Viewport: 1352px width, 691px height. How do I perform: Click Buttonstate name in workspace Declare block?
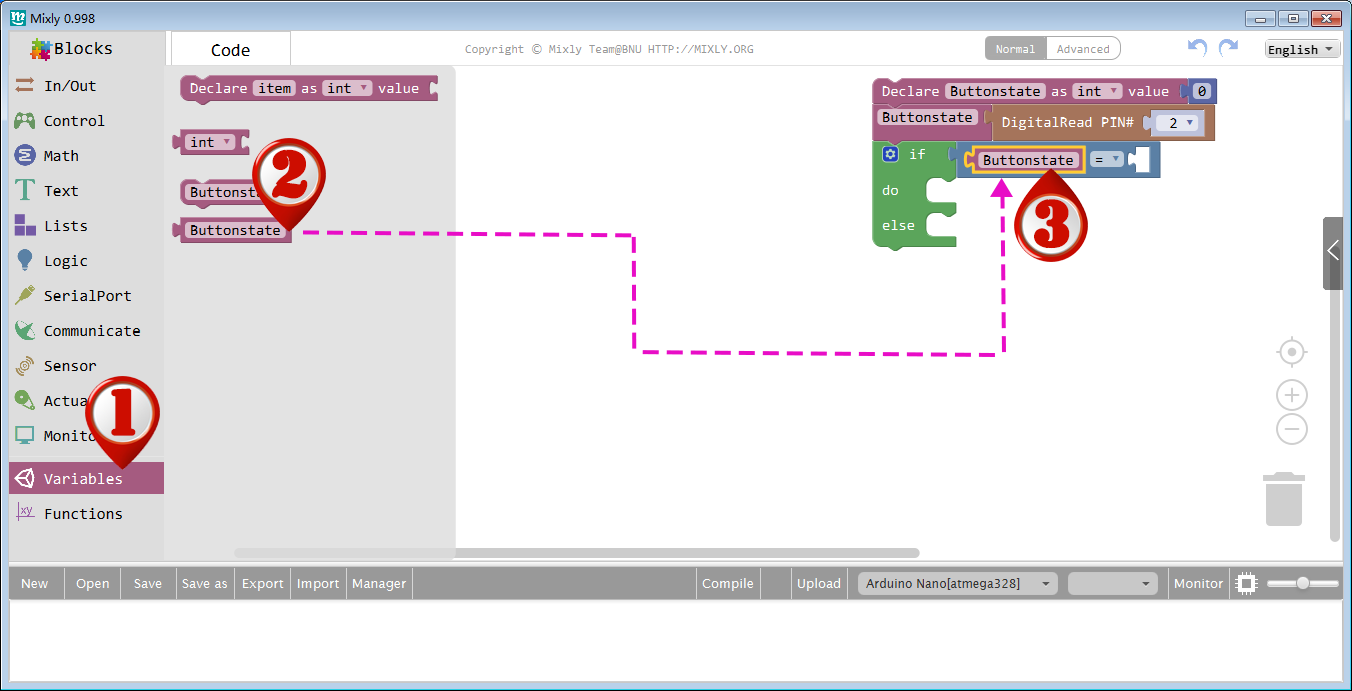tap(996, 91)
